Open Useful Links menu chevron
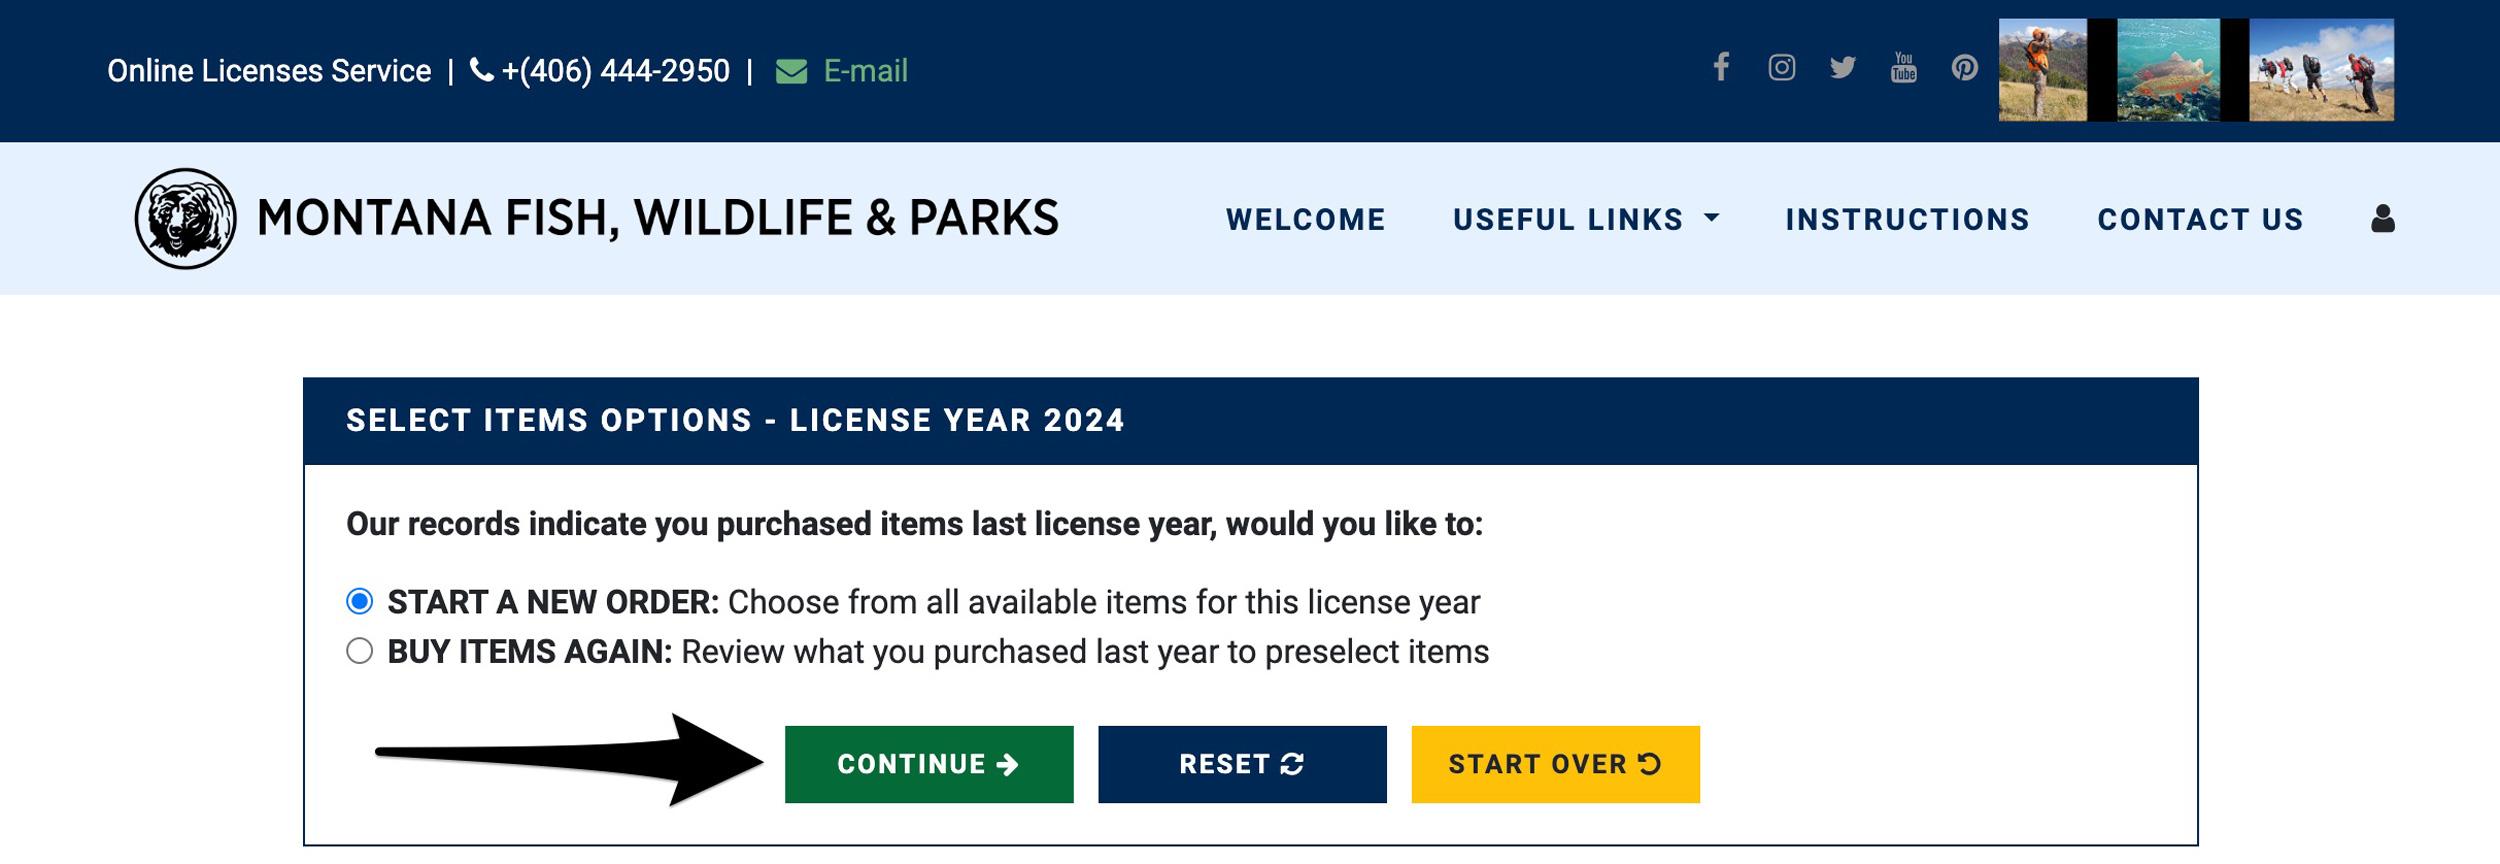This screenshot has height=864, width=2500. point(1711,219)
